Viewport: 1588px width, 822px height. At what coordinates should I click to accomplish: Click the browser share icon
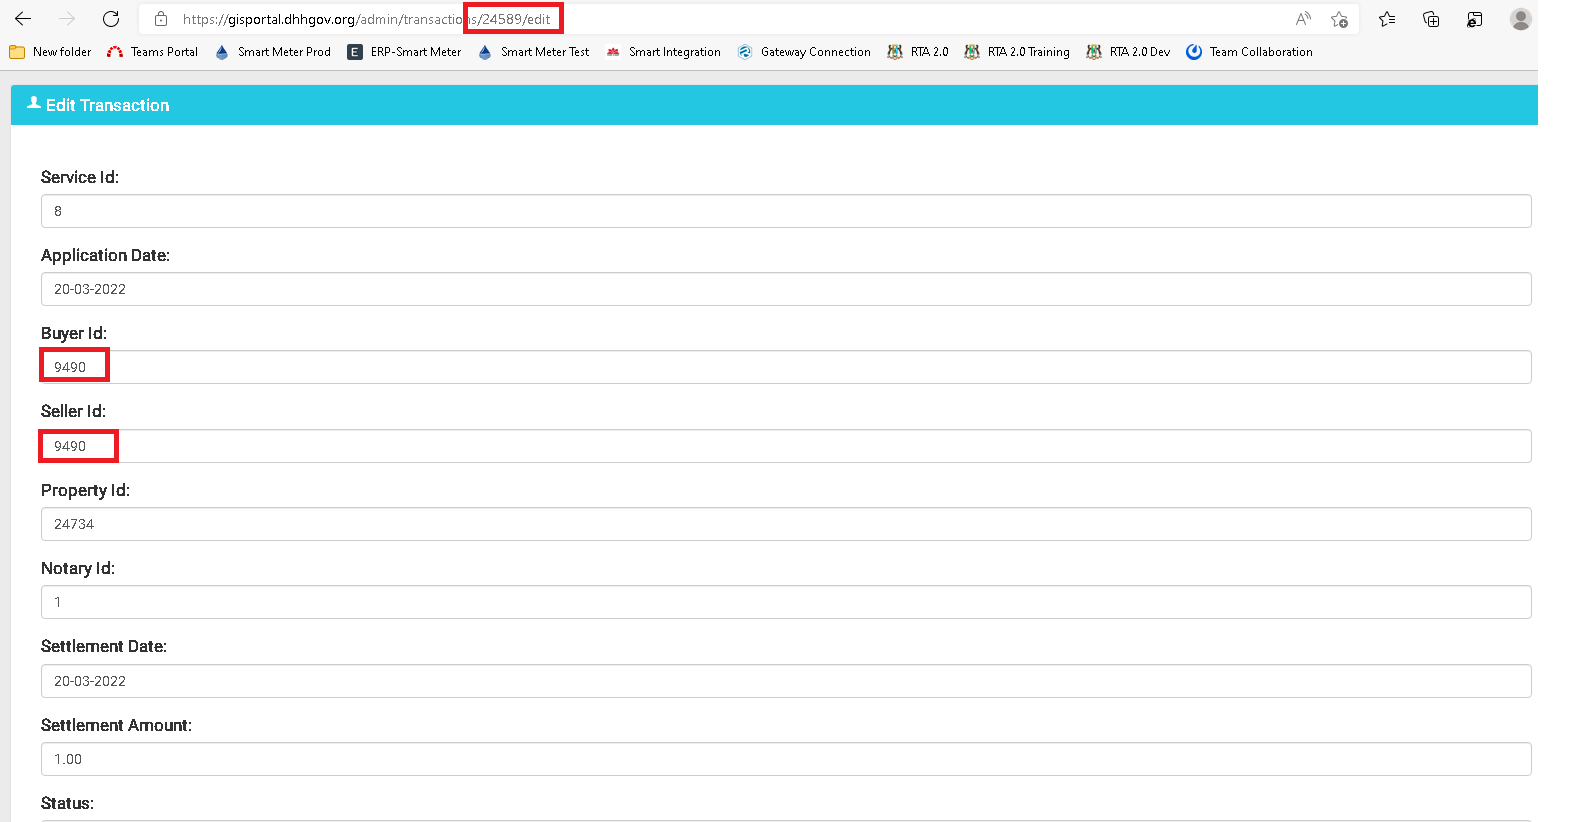click(x=1475, y=19)
